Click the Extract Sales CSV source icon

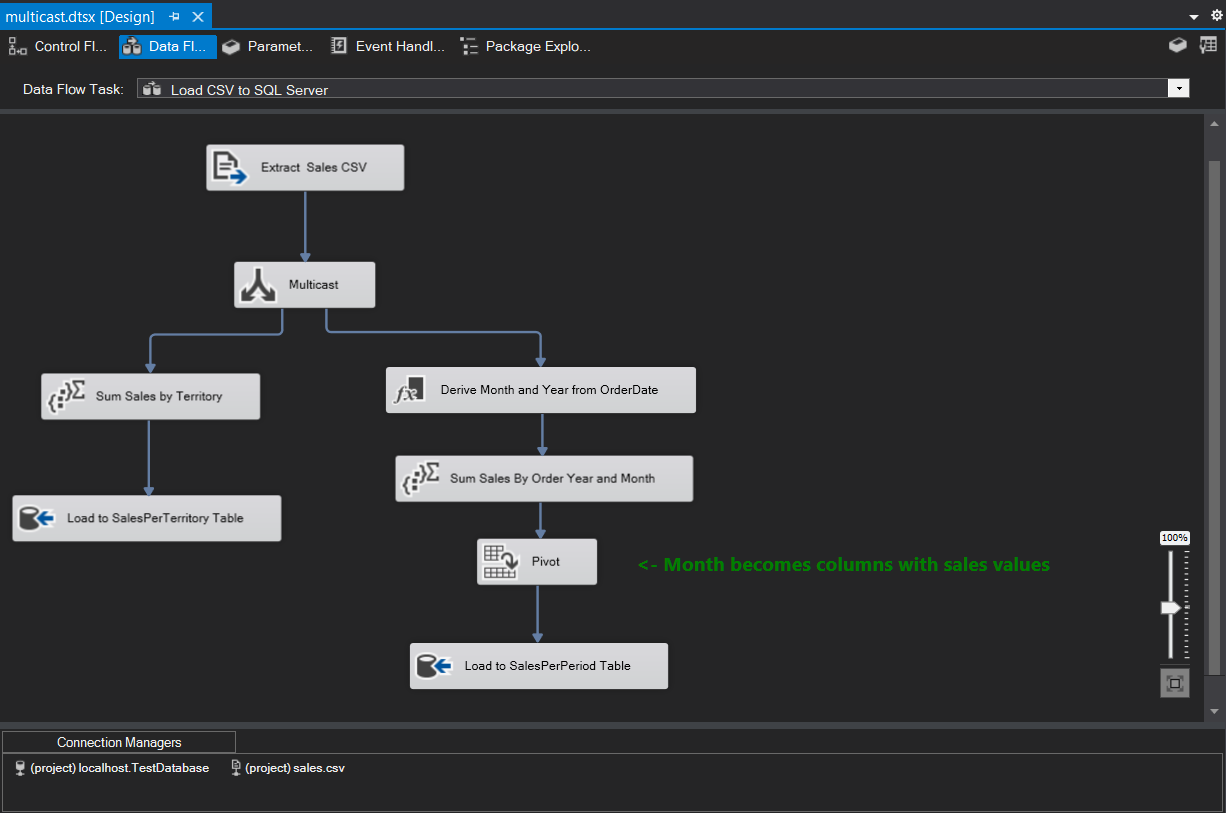[227, 167]
